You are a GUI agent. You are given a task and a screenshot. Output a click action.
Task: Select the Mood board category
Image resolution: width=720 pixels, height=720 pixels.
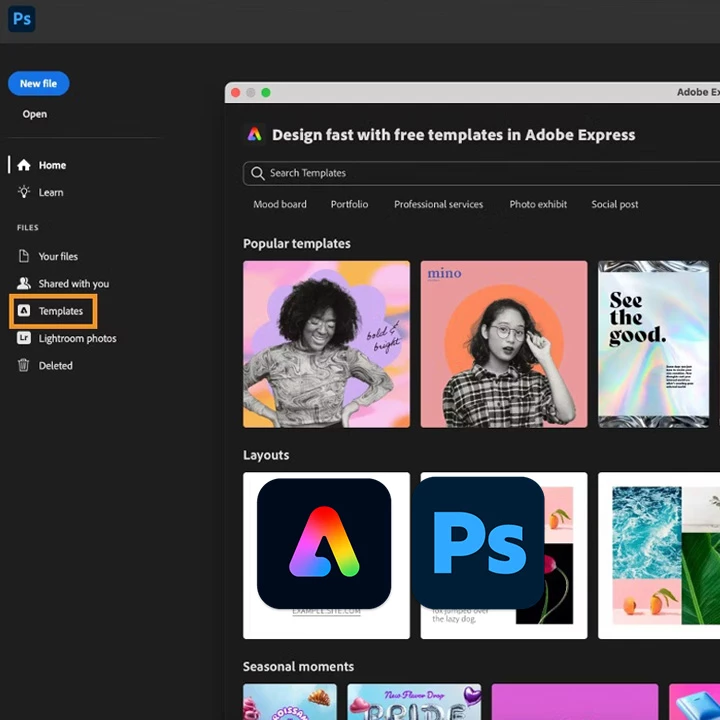click(x=280, y=204)
